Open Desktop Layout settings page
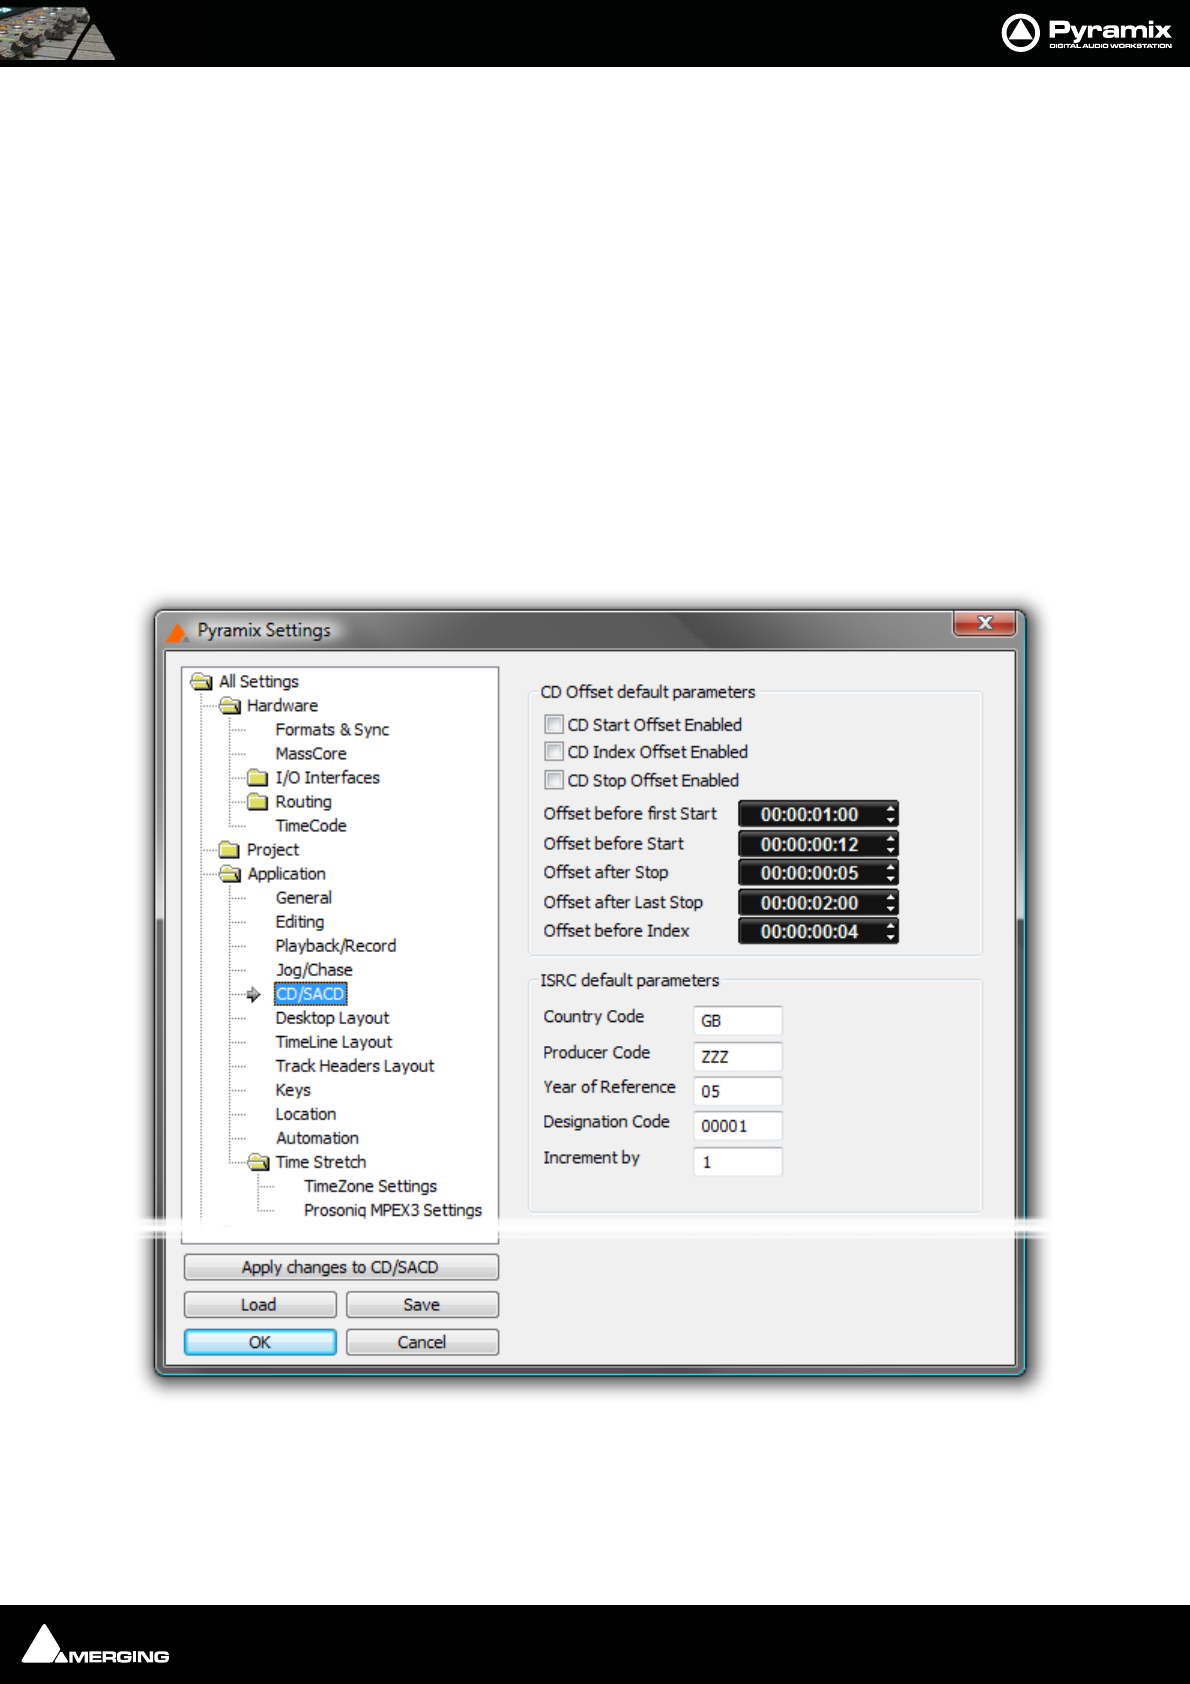The width and height of the screenshot is (1190, 1684). tap(332, 1018)
